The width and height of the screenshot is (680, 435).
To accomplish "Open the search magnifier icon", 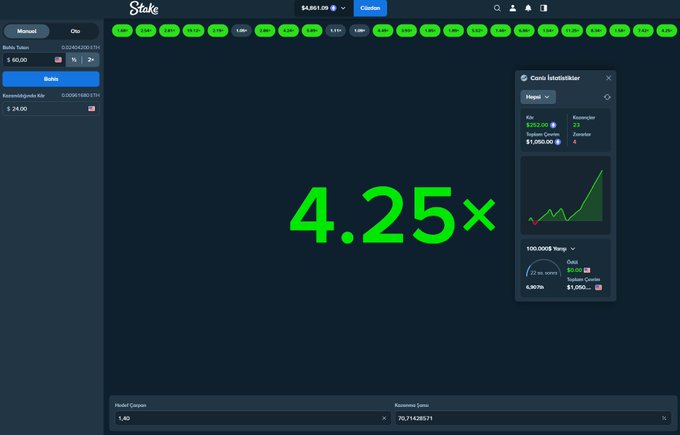I will point(497,8).
